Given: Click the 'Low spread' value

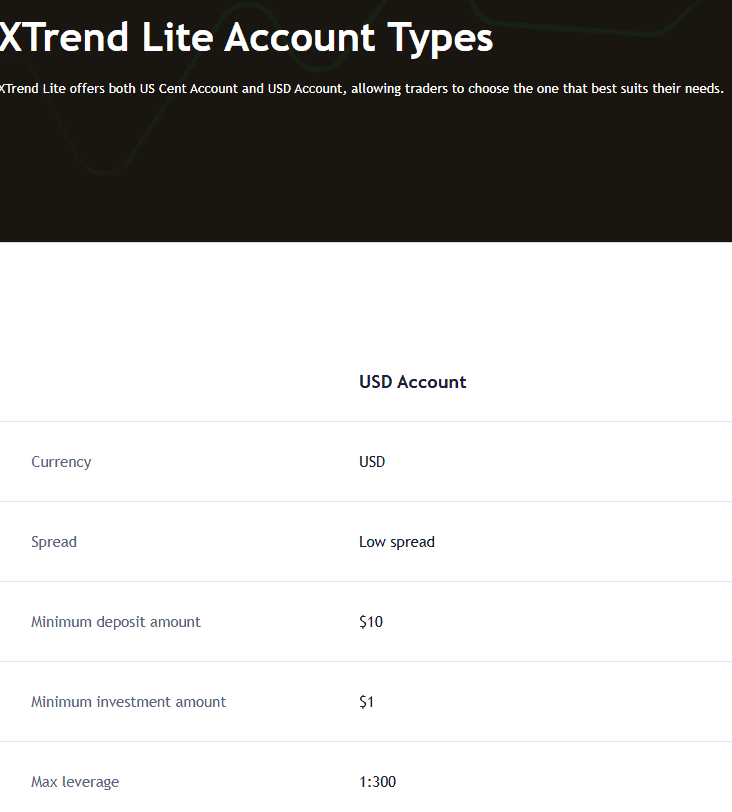Looking at the screenshot, I should click(x=397, y=542).
